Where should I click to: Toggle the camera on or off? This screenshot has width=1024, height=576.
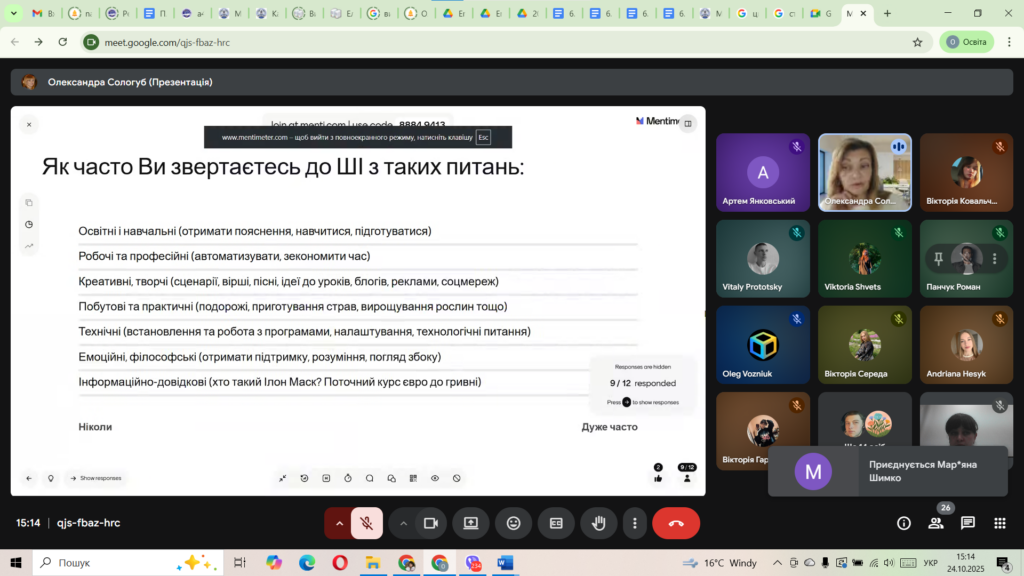point(431,523)
